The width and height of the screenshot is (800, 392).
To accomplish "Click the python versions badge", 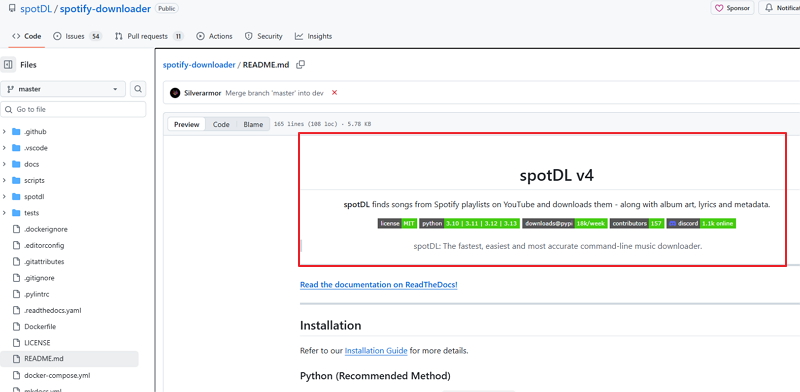I will [x=469, y=223].
